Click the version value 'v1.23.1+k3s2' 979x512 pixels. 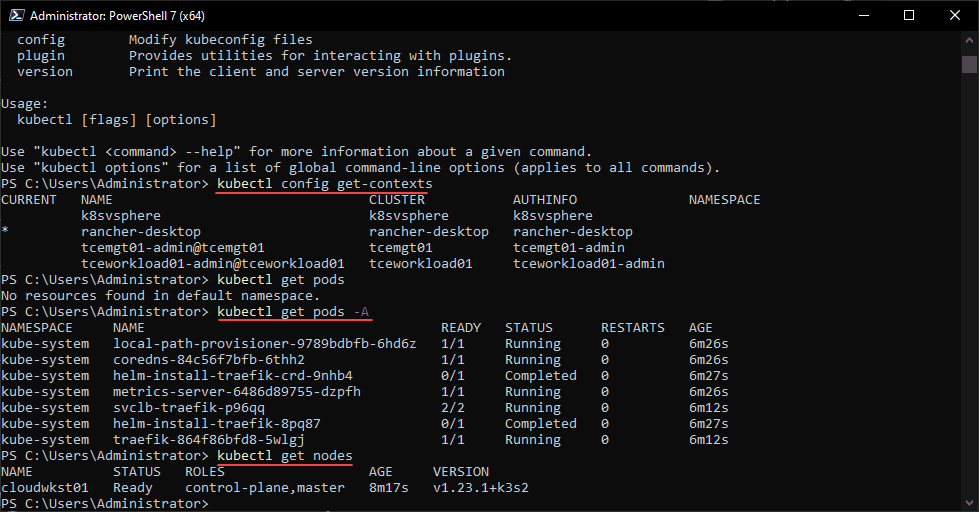[x=481, y=488]
